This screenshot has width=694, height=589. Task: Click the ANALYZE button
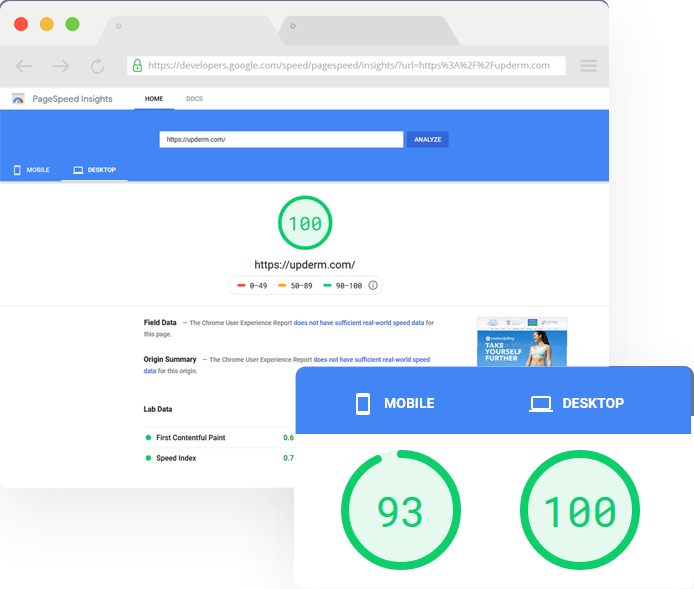pos(428,139)
